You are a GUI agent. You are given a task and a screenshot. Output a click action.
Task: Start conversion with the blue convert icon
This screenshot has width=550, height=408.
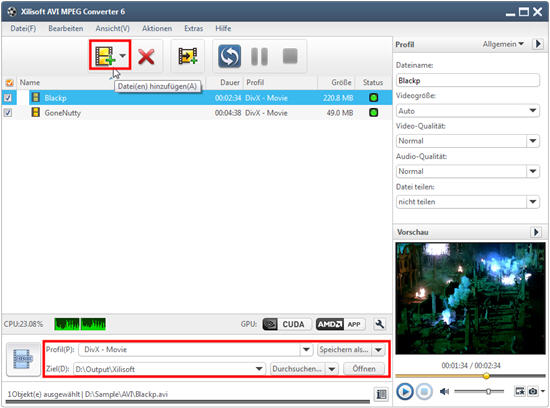coord(229,56)
